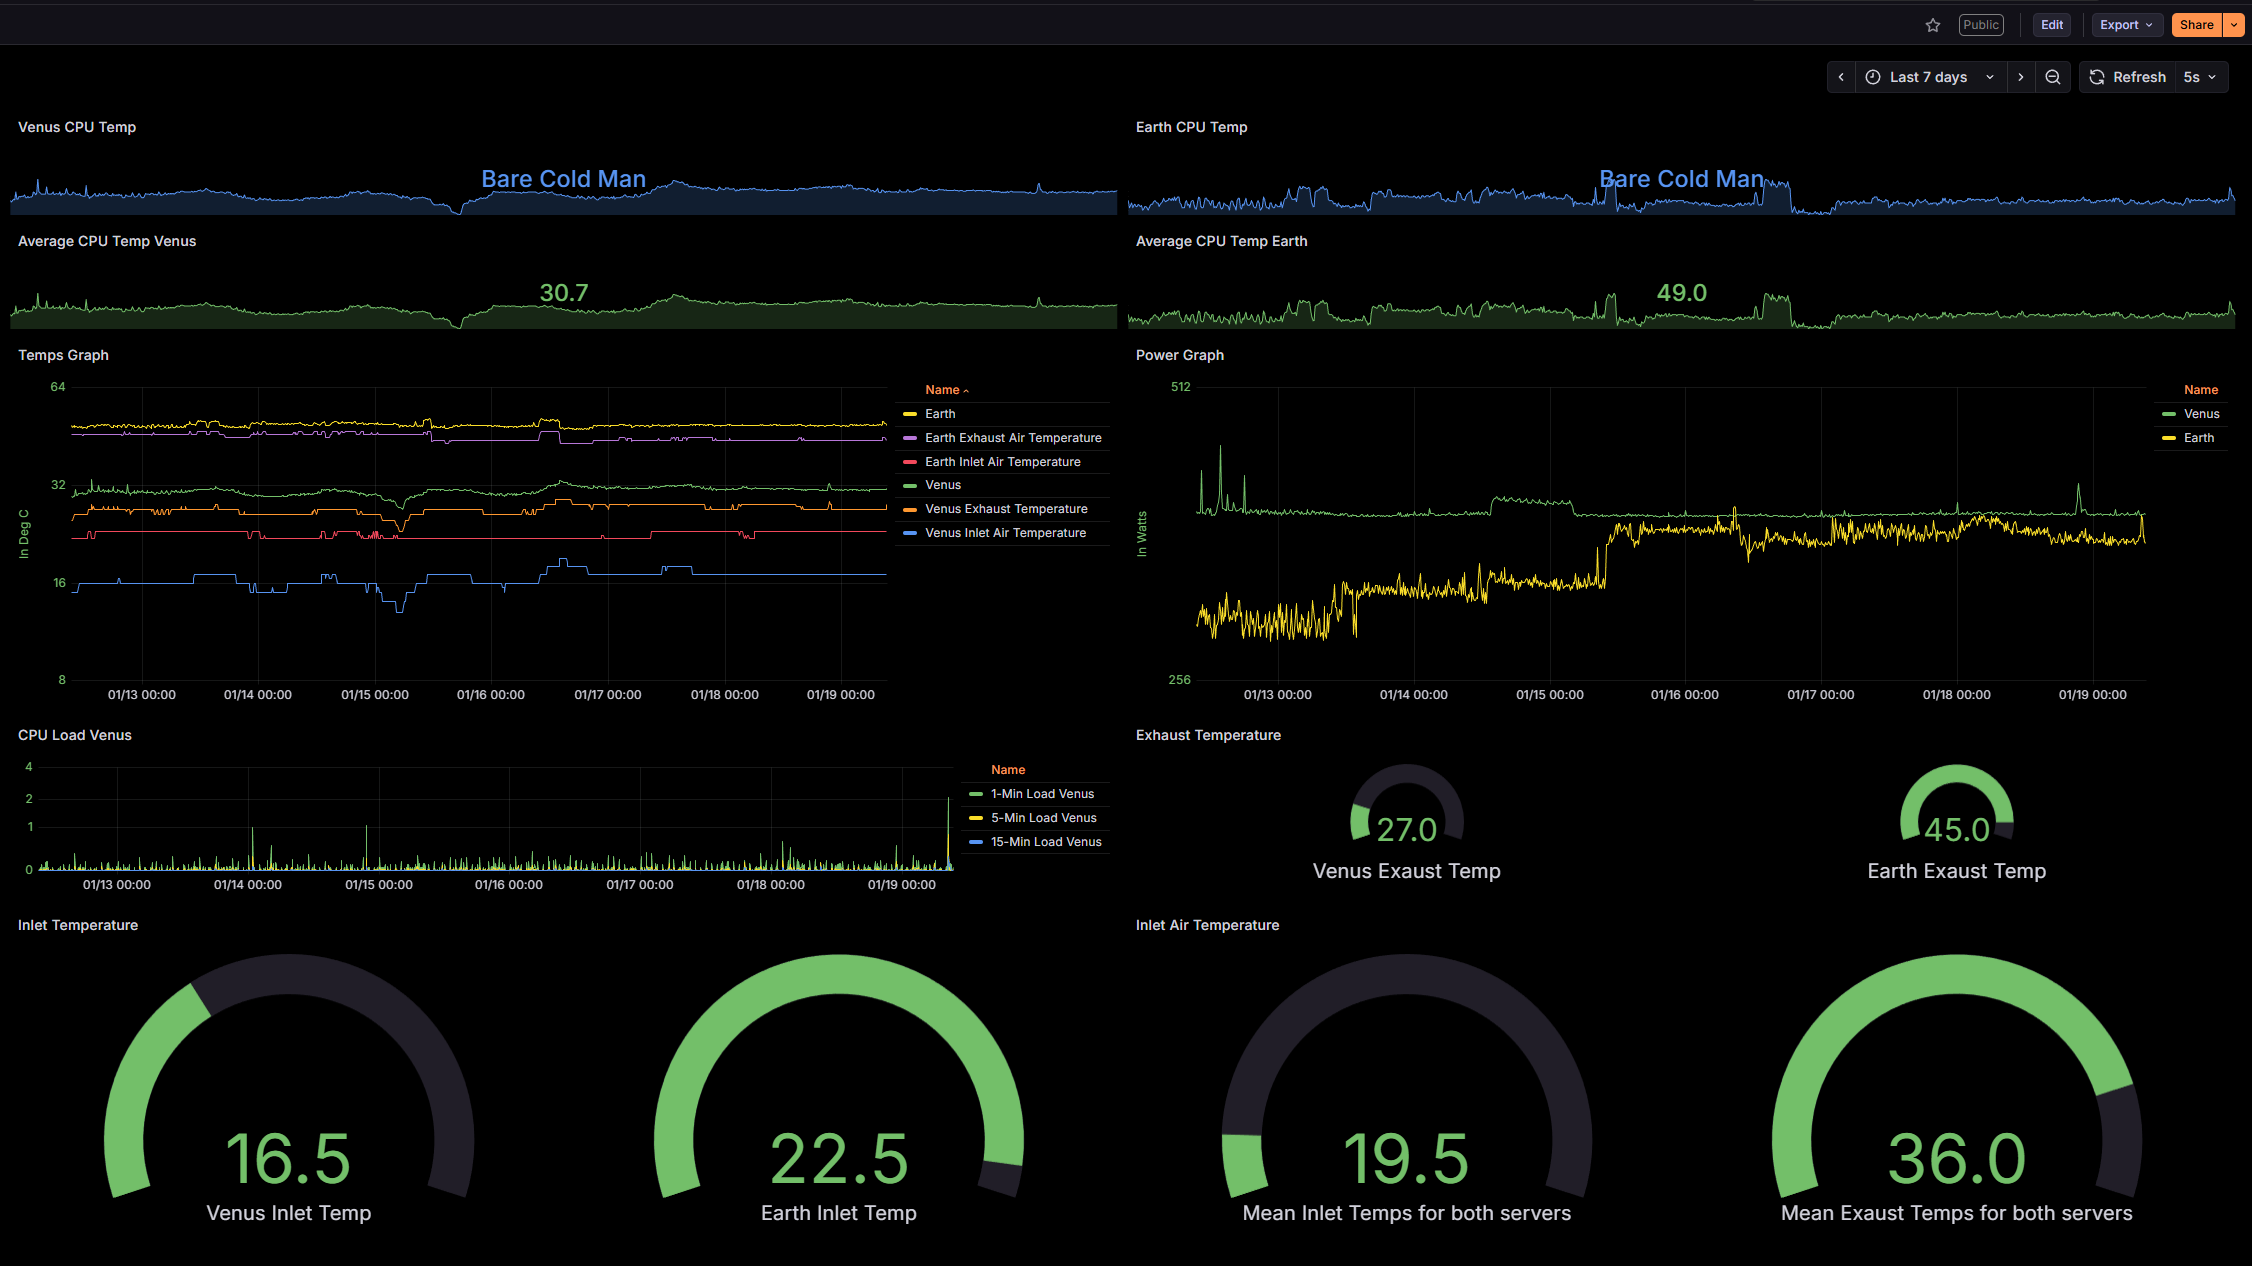The image size is (2252, 1266).
Task: Star this dashboard as a favorite
Action: click(x=1932, y=25)
